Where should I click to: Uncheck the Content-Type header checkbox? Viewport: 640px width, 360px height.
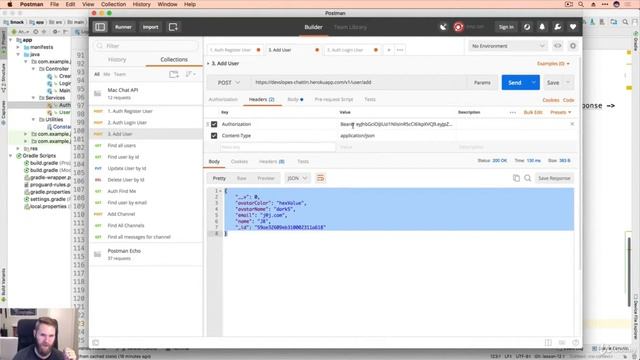coord(214,136)
